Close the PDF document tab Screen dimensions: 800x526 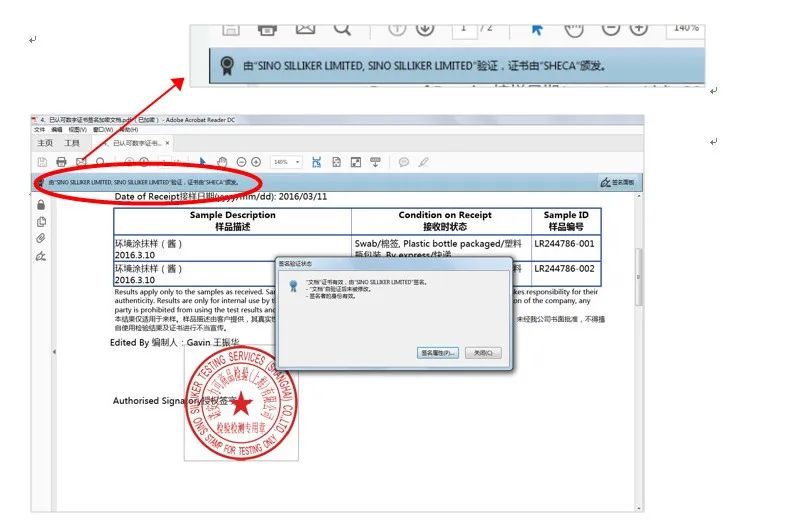[x=167, y=143]
